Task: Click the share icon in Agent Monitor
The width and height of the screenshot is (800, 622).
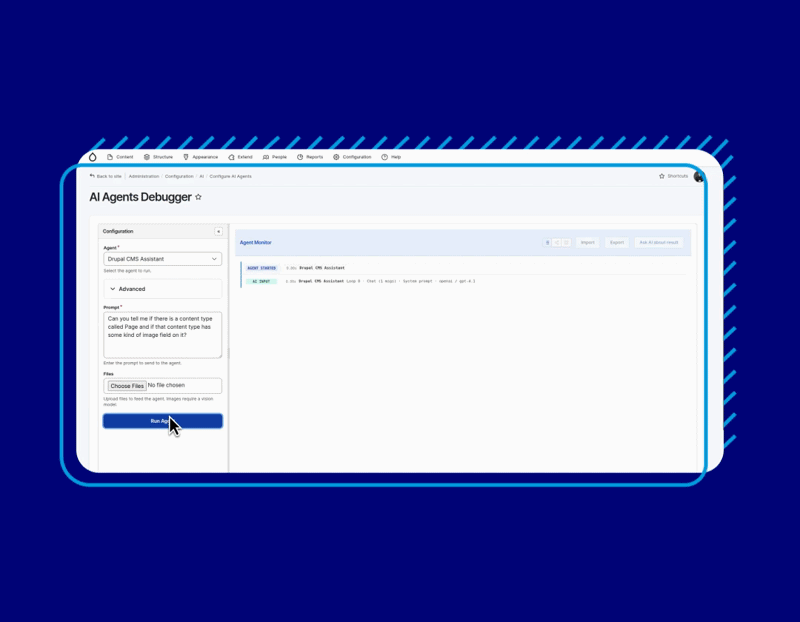Action: pyautogui.click(x=557, y=243)
